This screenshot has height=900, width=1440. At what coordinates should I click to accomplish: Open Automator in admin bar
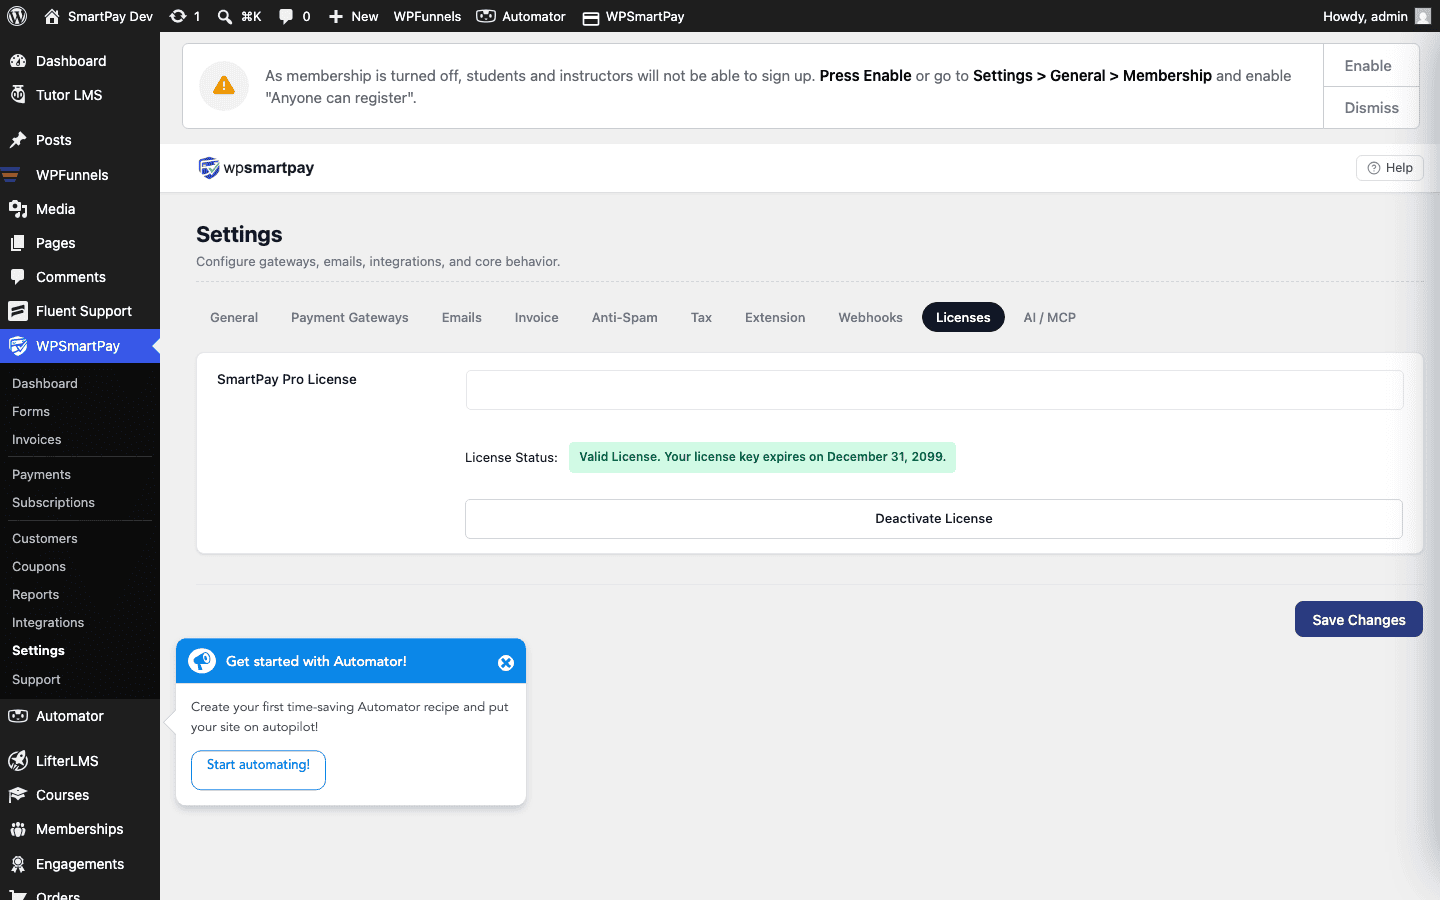tap(521, 16)
